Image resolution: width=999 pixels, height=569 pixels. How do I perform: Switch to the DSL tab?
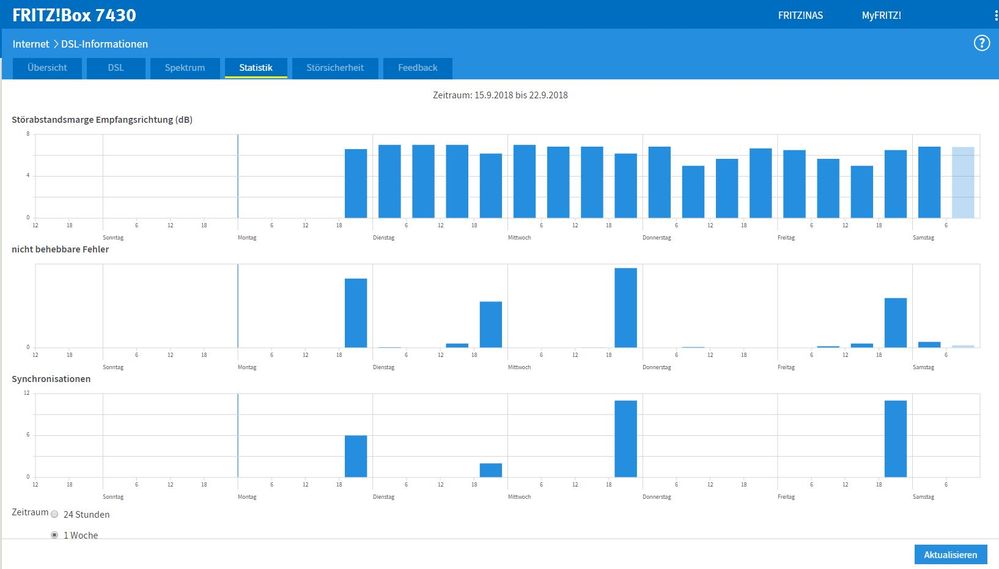[x=116, y=68]
